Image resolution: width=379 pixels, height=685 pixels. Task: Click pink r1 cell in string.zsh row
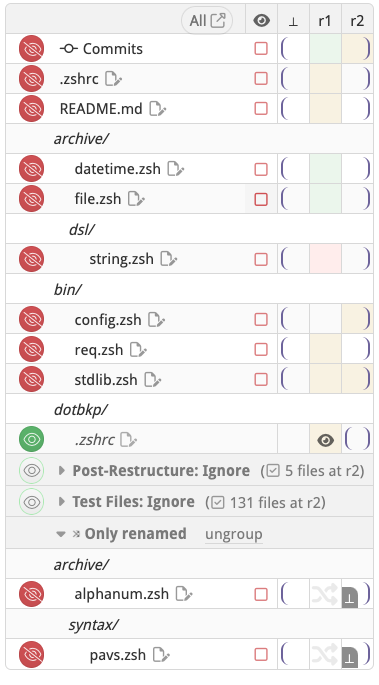[x=325, y=259]
